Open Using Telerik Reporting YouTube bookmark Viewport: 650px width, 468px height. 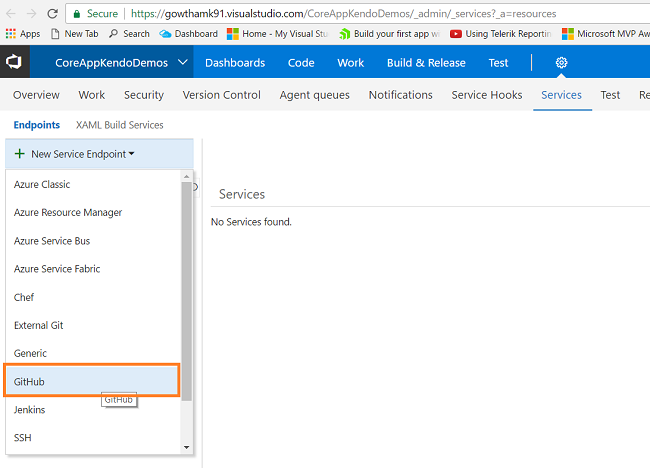(501, 34)
